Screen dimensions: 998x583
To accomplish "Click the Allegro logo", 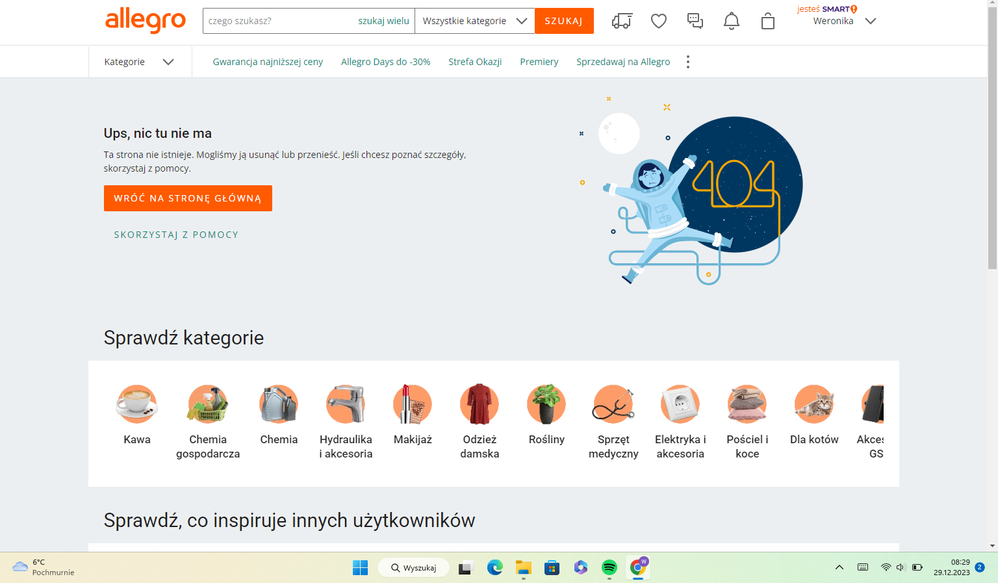I will [145, 20].
